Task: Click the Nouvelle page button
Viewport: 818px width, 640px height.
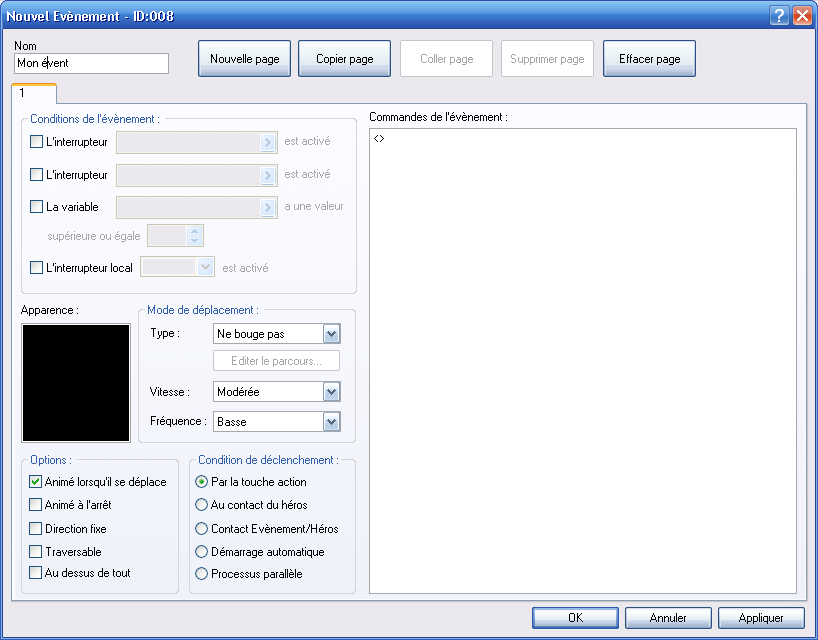Action: (244, 58)
